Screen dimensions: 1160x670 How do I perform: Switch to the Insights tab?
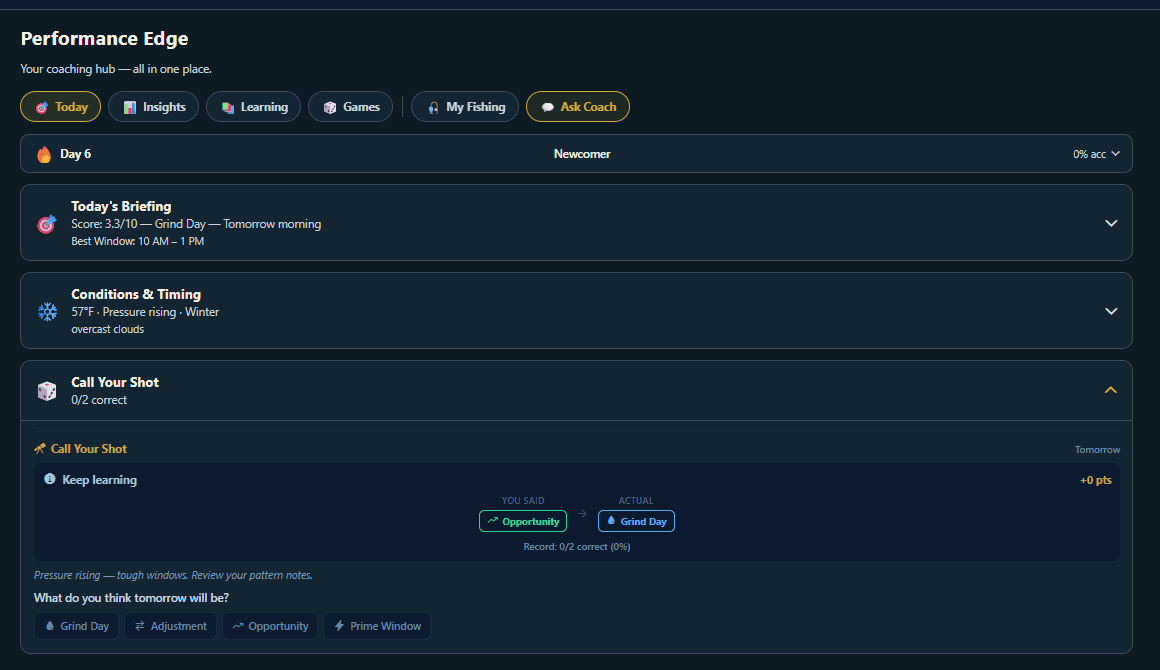coord(154,107)
